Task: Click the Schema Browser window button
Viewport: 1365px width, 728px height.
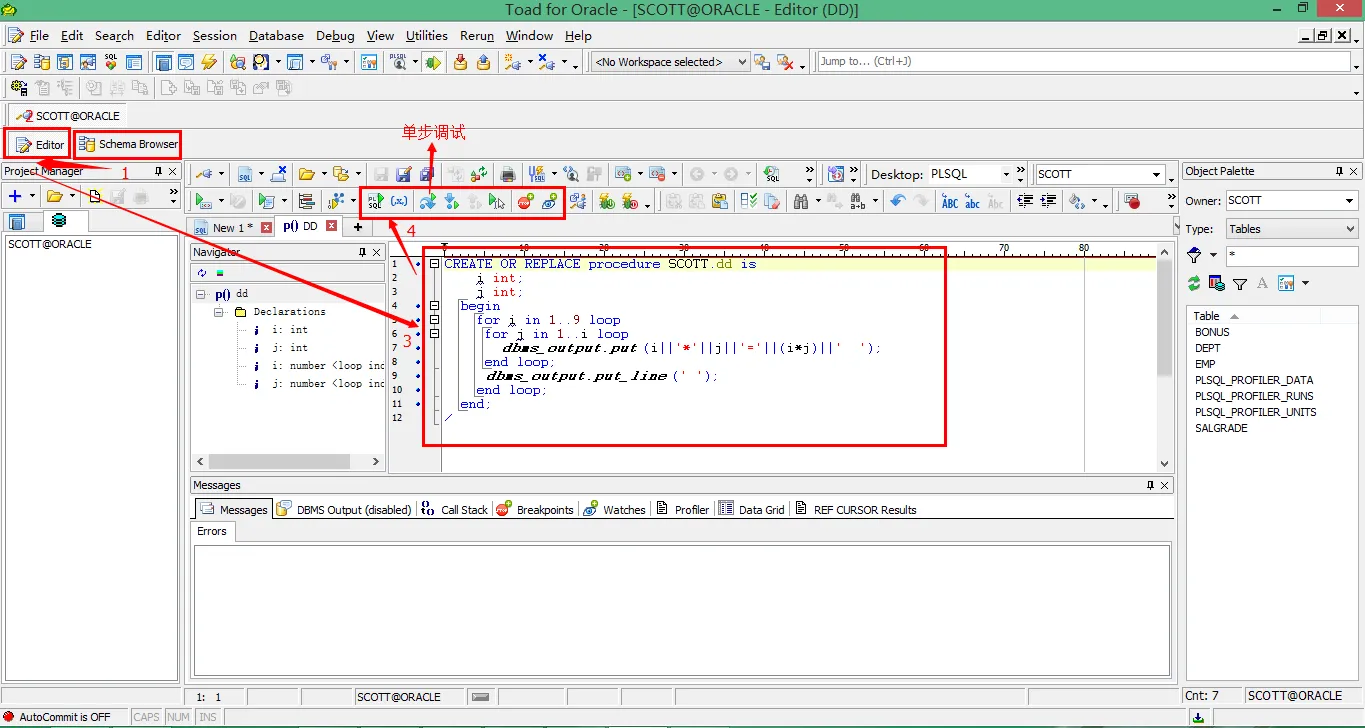Action: [x=128, y=144]
